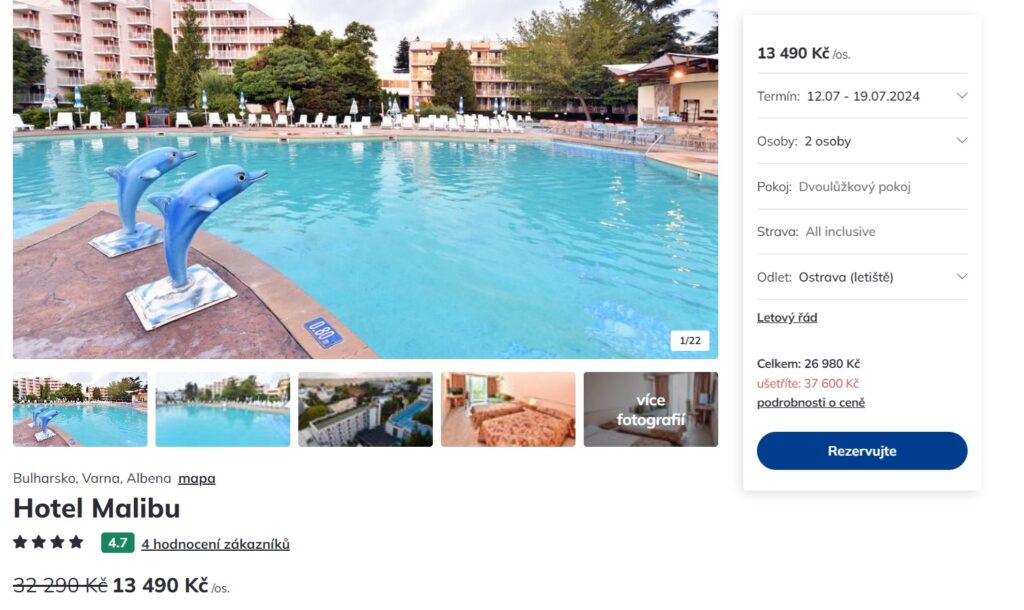Select the Strava All inclusive field
This screenshot has height=610, width=1024.
coord(862,231)
